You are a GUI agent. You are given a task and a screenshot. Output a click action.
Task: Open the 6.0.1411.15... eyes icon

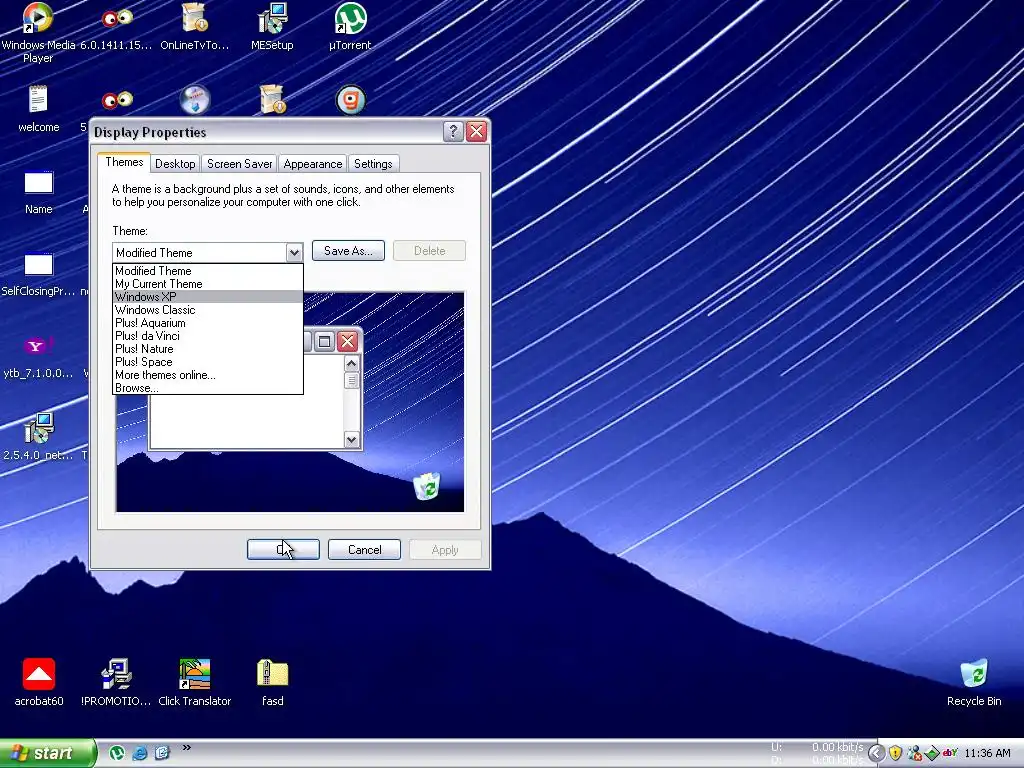117,27
